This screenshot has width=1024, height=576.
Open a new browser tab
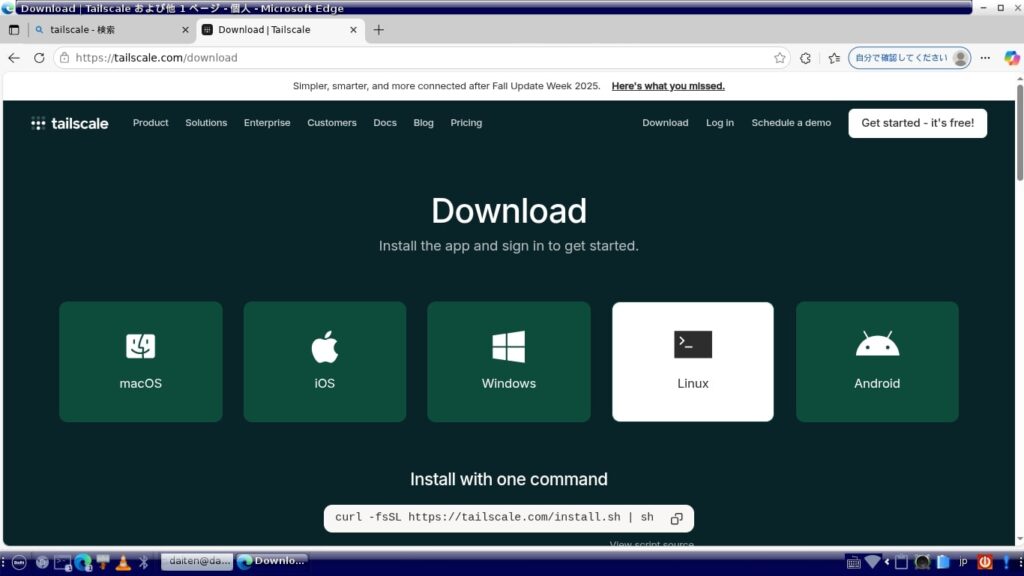pyautogui.click(x=378, y=30)
